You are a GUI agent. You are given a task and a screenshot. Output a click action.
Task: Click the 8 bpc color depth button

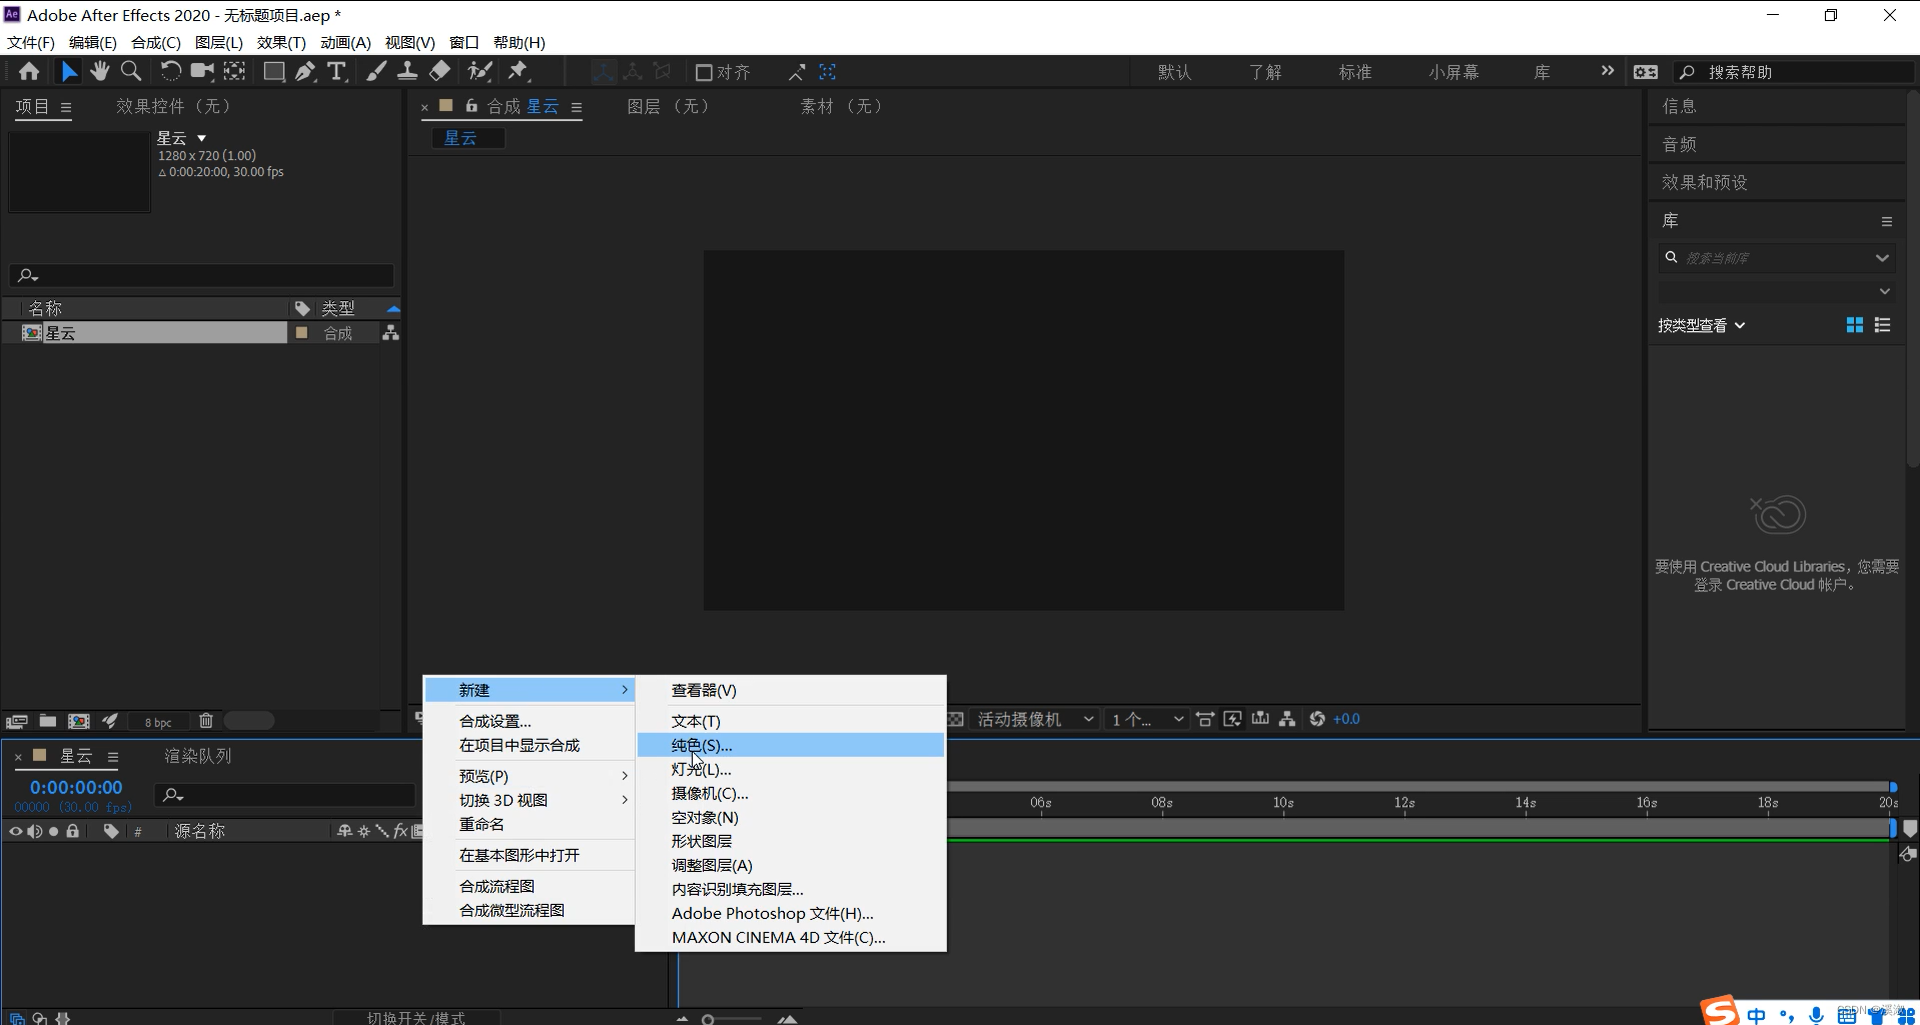tap(158, 722)
